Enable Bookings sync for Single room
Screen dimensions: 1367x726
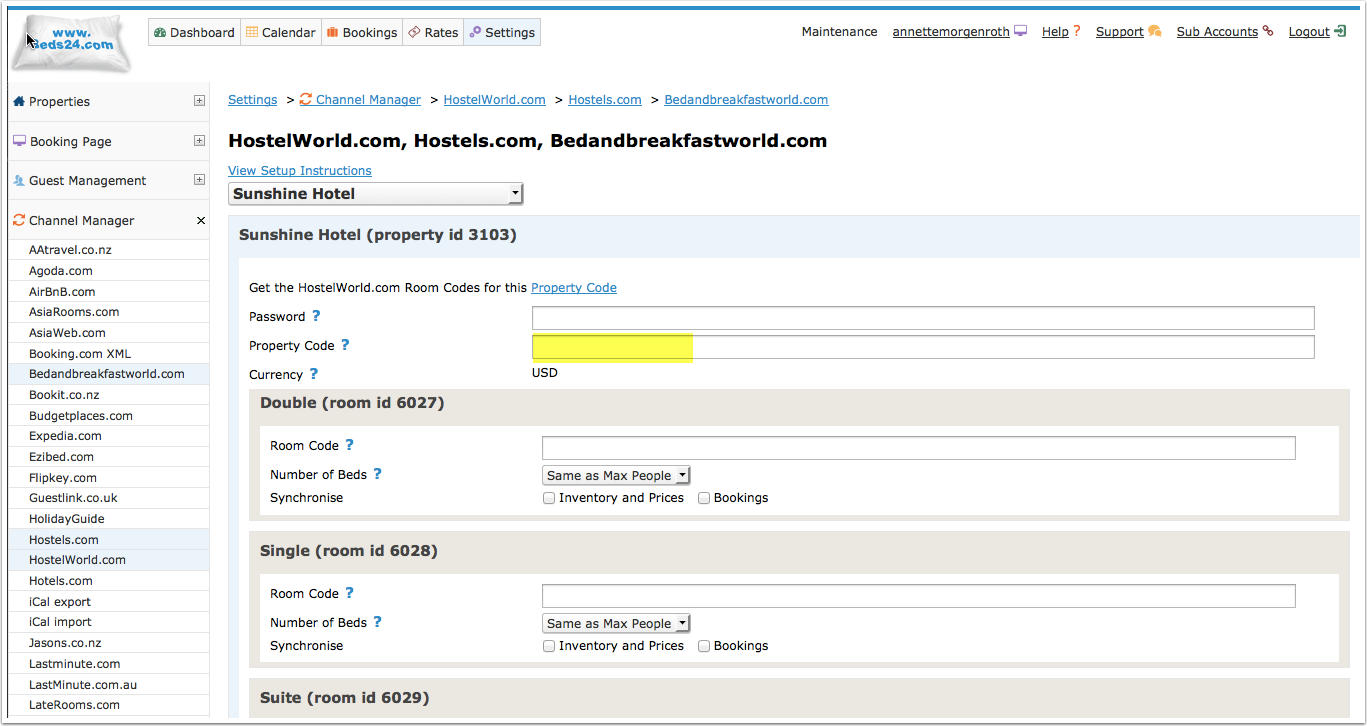(704, 646)
